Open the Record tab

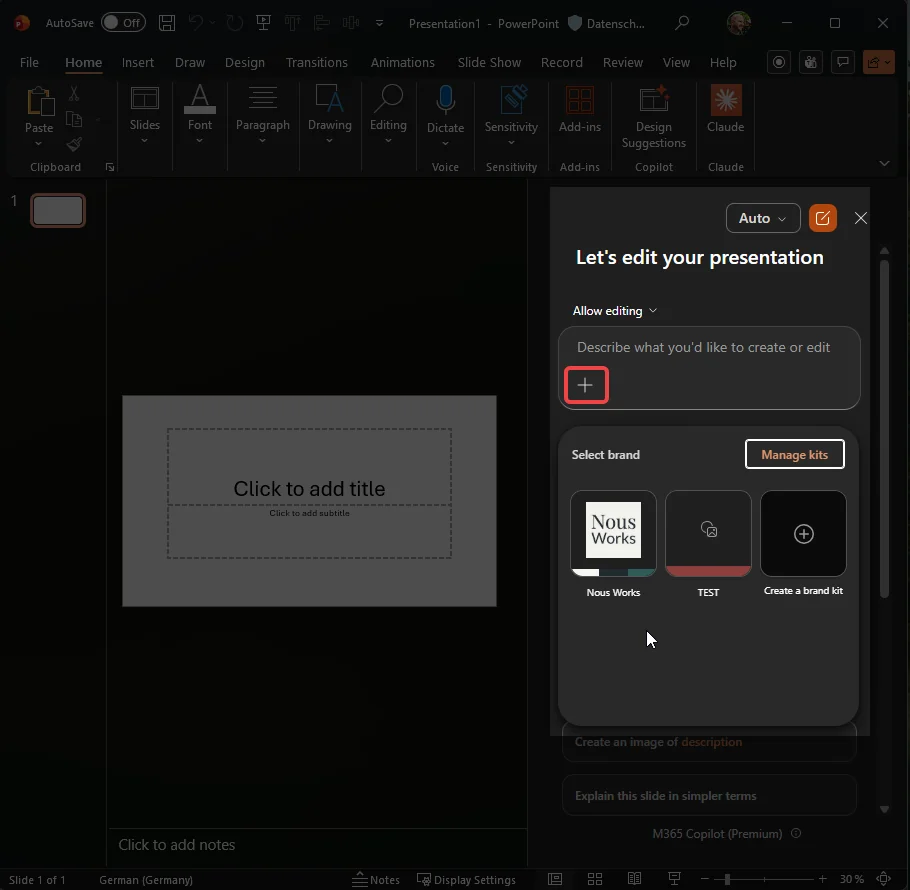[562, 62]
